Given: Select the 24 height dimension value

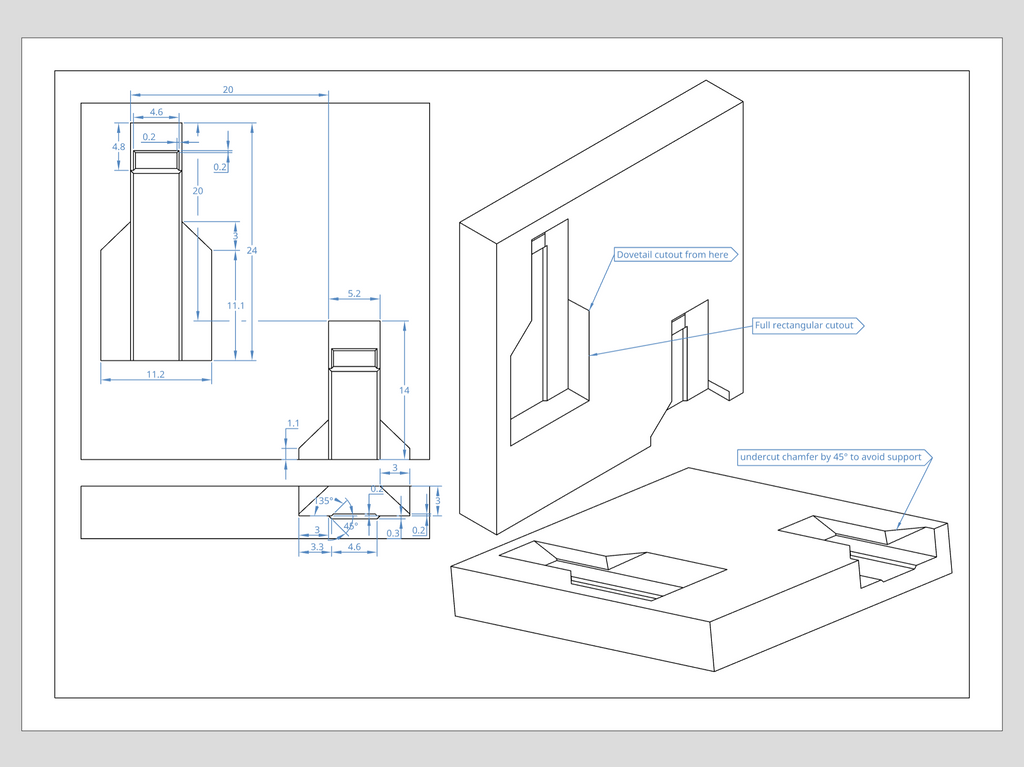Looking at the screenshot, I should coord(252,250).
